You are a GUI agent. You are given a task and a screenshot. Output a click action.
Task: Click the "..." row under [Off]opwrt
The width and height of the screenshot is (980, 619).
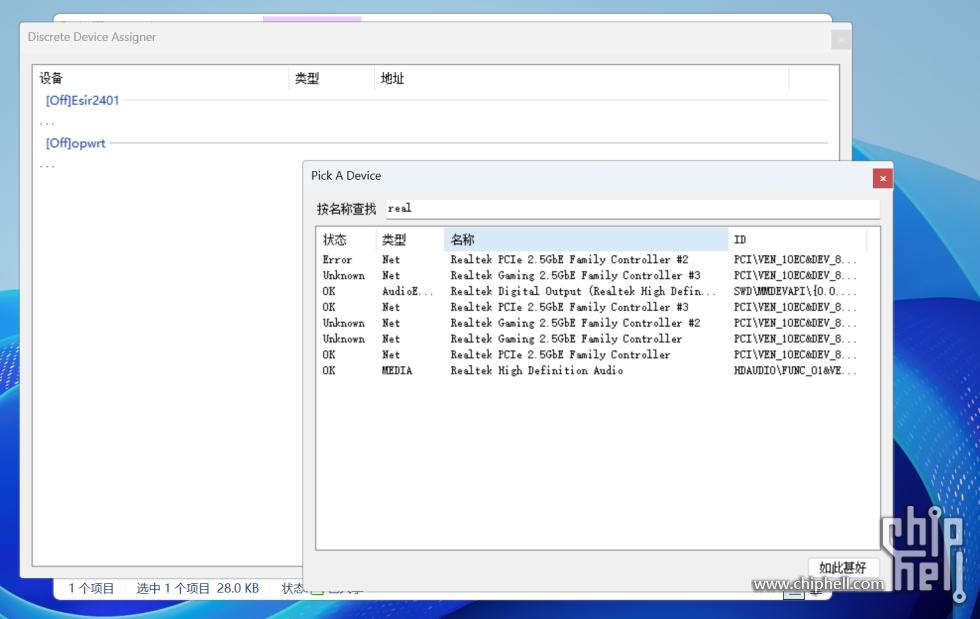pos(48,165)
